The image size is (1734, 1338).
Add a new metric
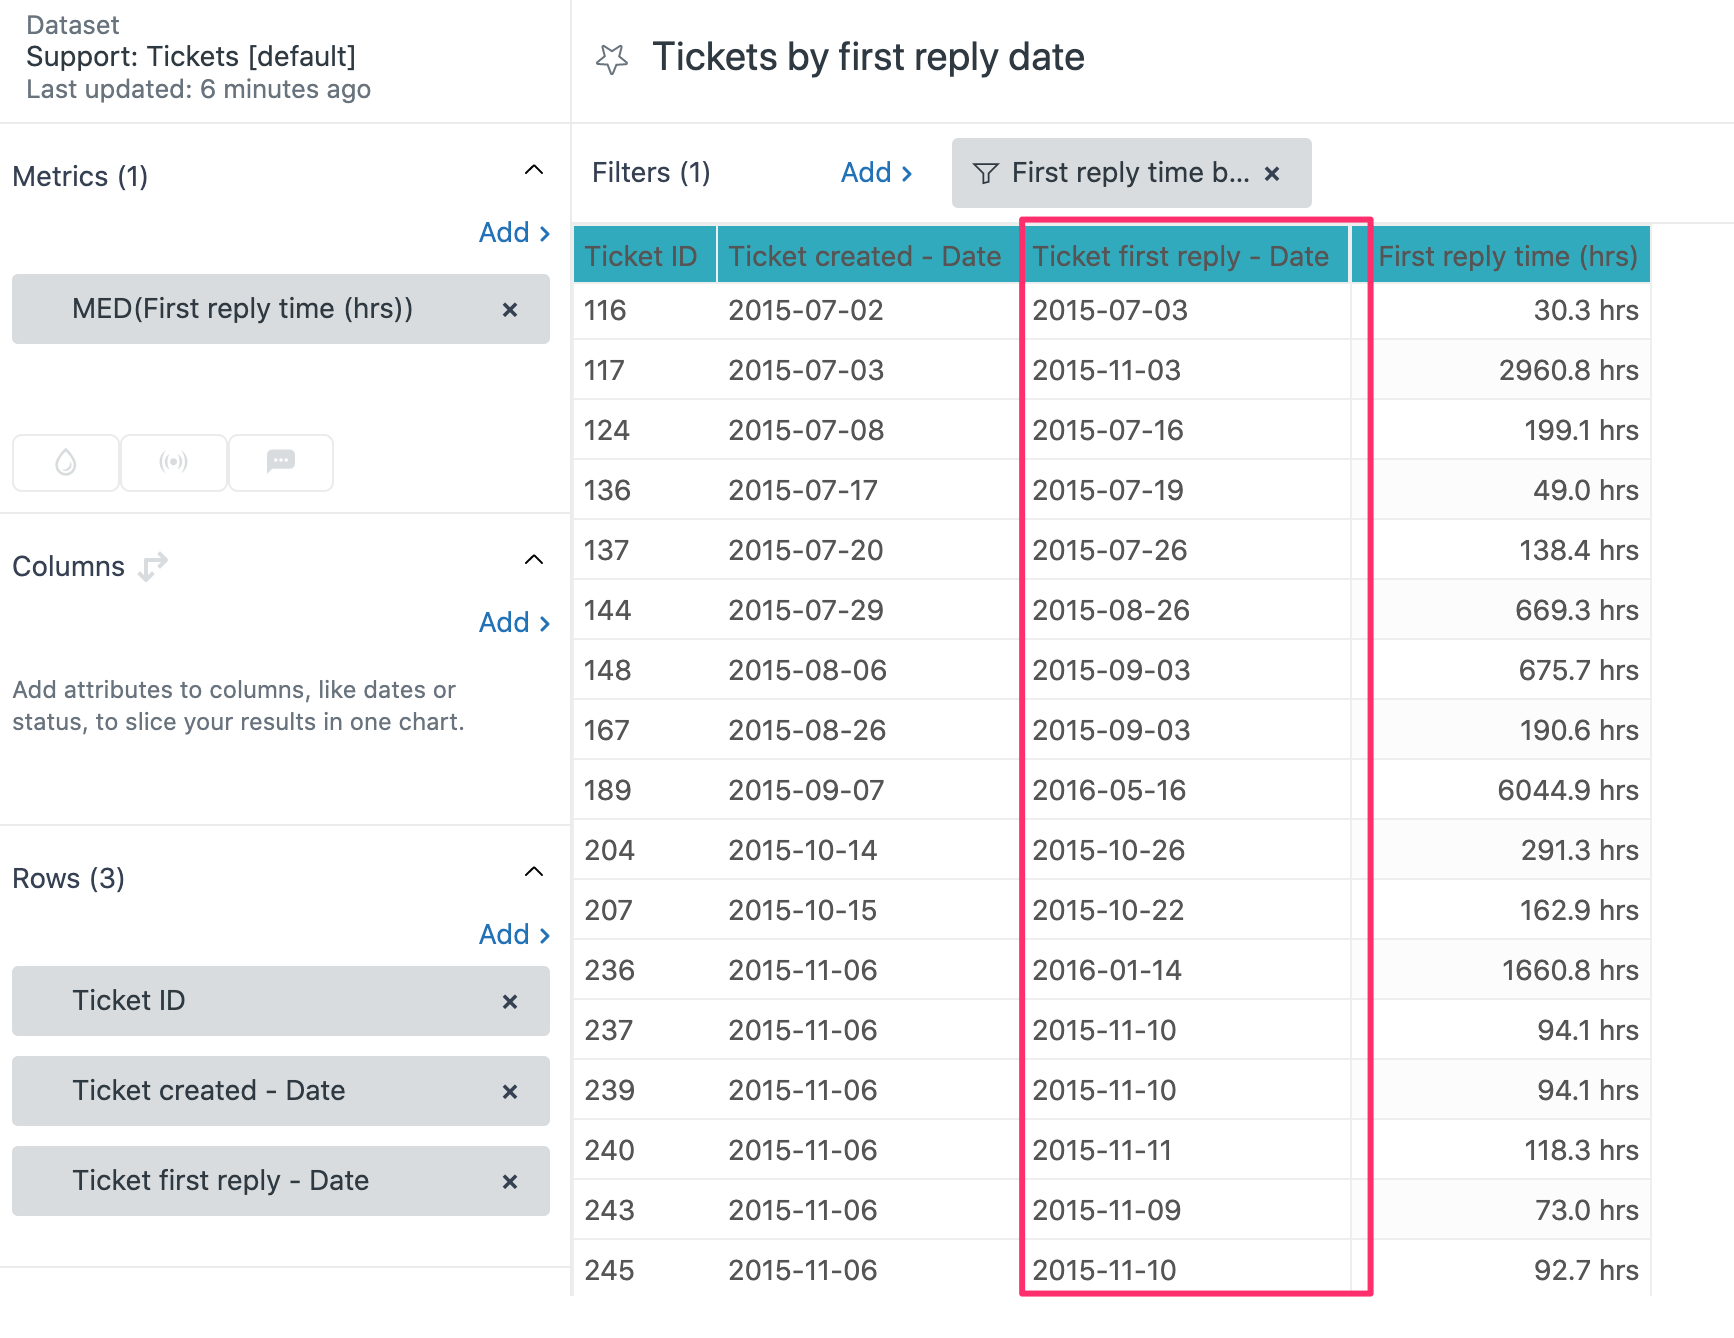tap(514, 233)
